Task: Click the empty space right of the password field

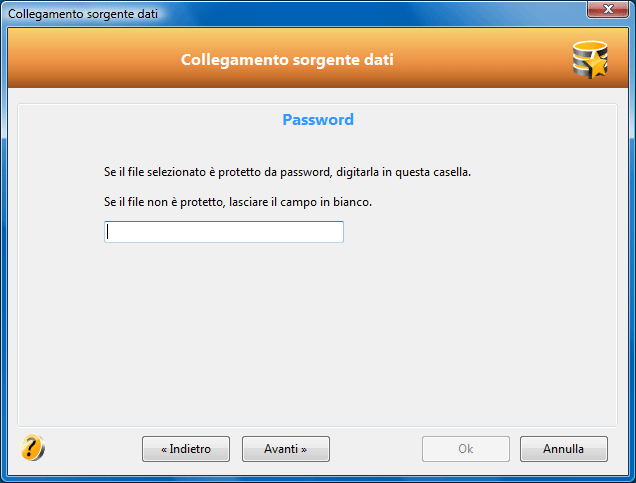Action: tap(479, 232)
